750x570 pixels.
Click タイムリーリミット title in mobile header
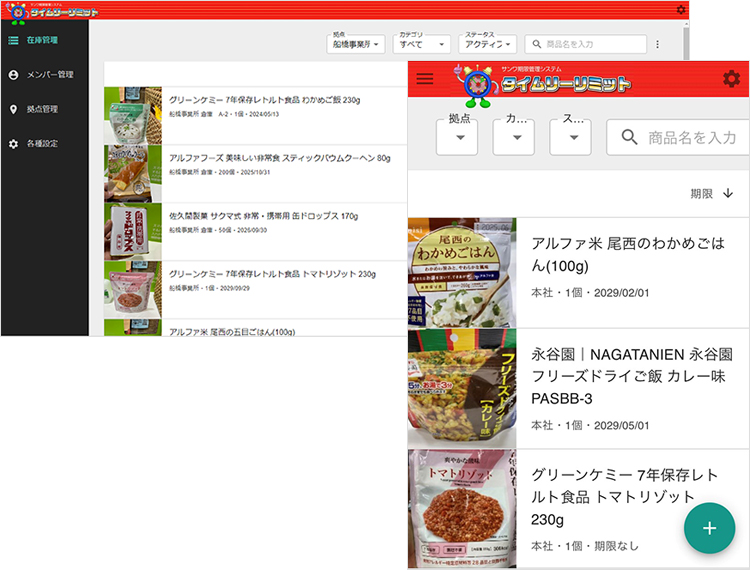click(x=566, y=84)
